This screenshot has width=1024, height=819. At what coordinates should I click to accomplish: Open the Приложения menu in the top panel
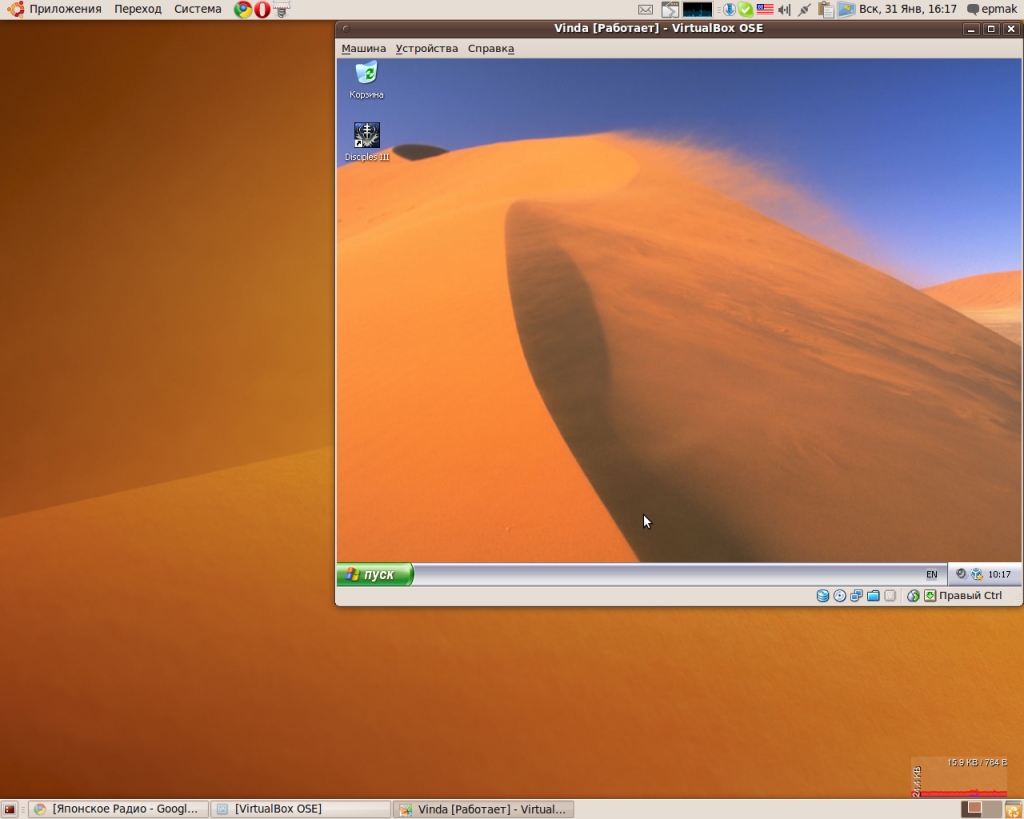(64, 9)
